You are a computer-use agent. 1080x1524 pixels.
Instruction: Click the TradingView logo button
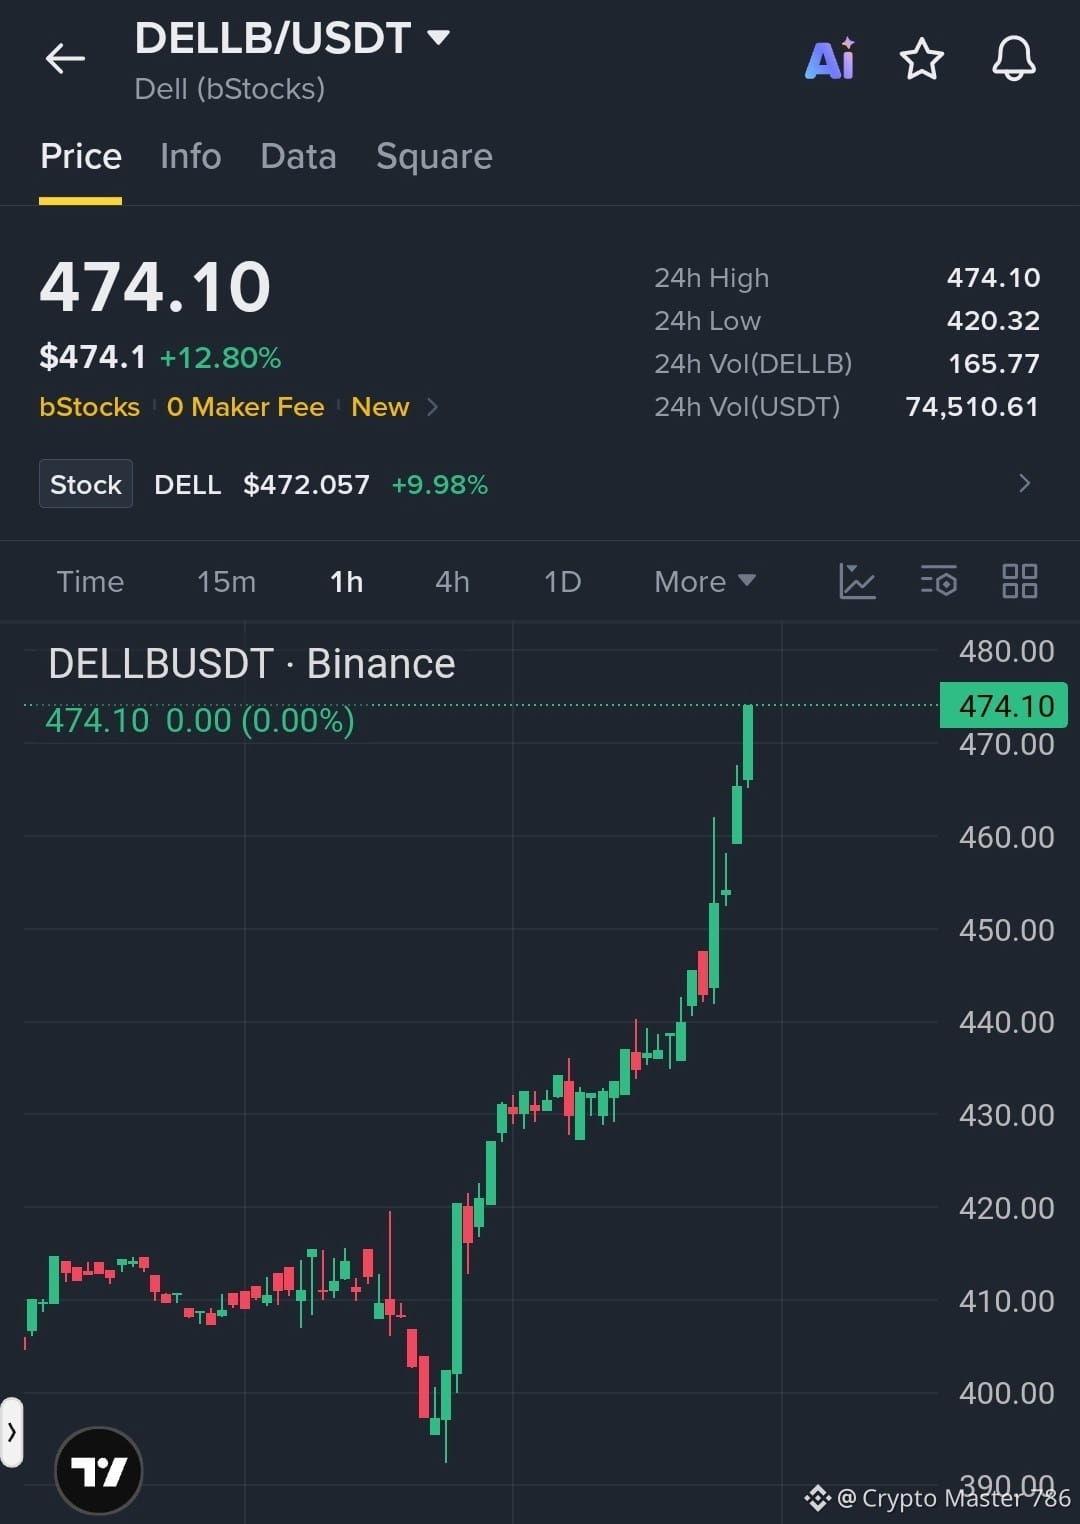(x=98, y=1471)
